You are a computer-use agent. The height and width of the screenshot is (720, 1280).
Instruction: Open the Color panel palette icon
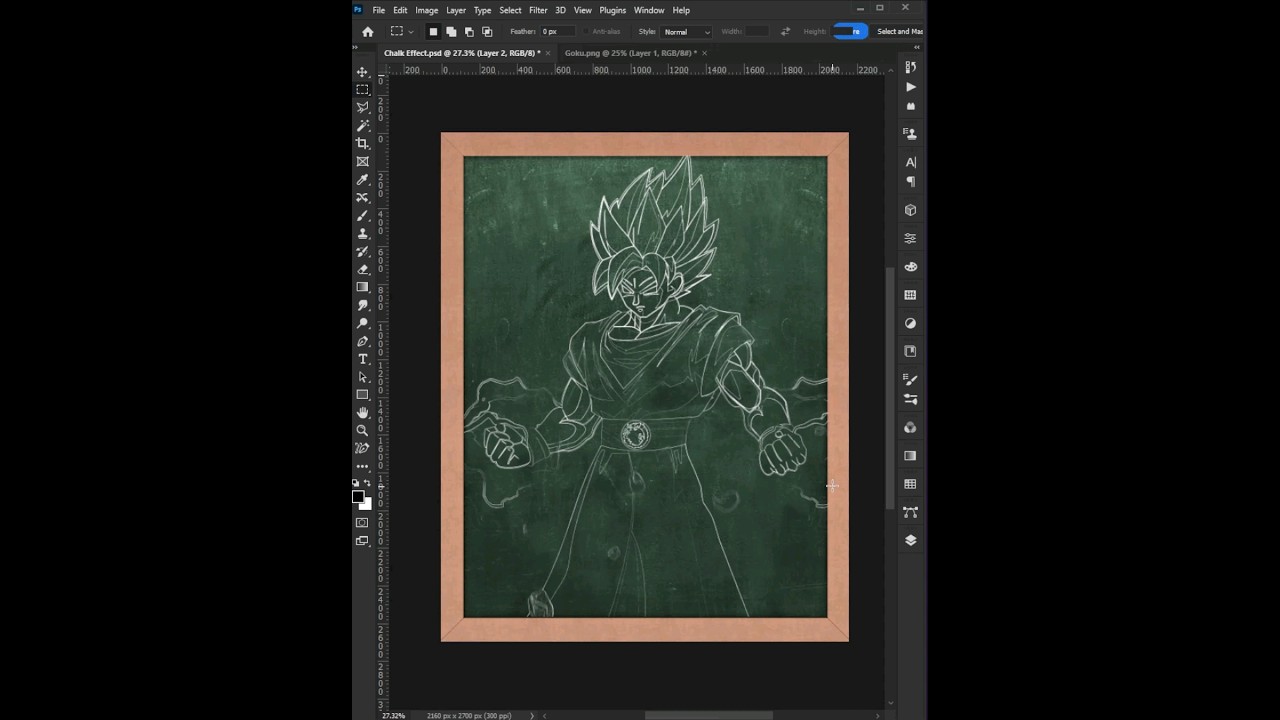point(910,267)
